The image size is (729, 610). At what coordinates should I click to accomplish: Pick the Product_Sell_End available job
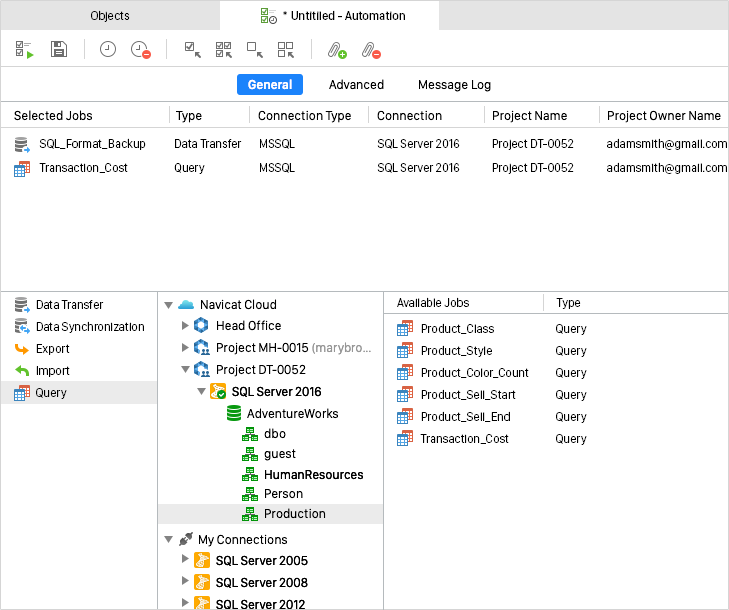[556, 417]
